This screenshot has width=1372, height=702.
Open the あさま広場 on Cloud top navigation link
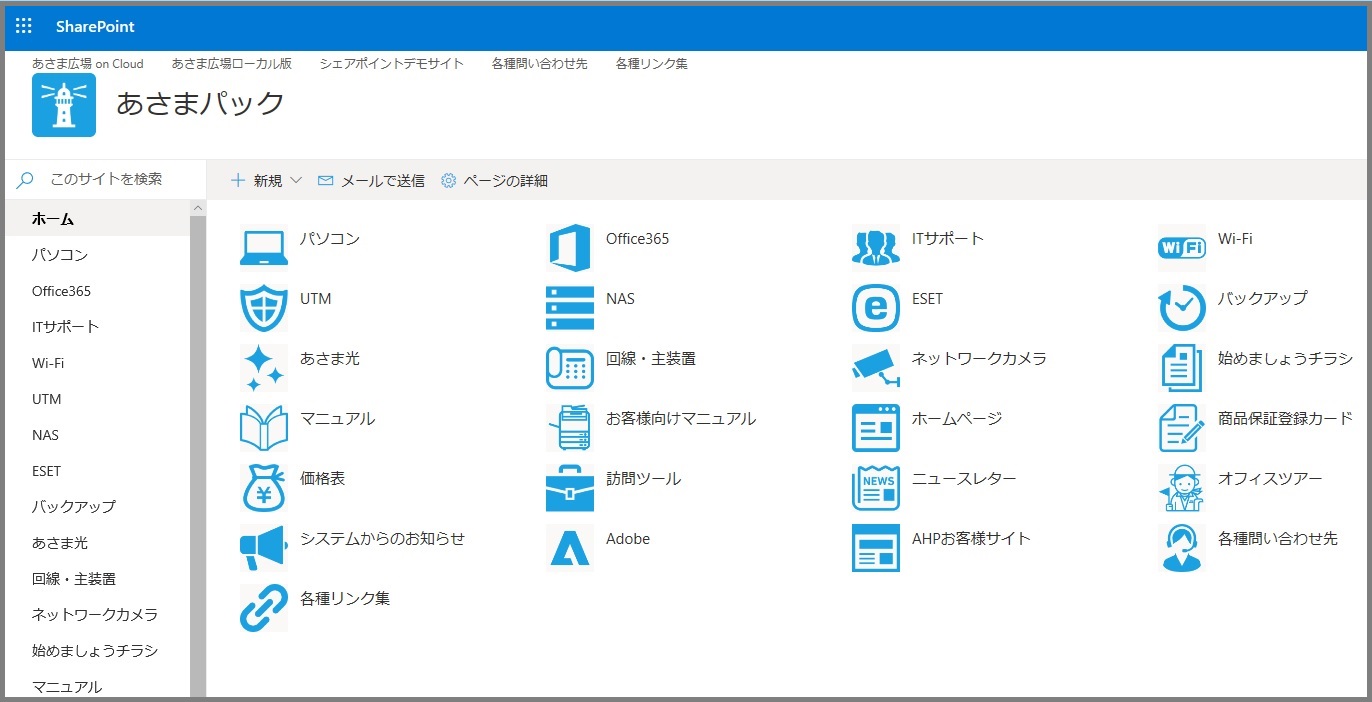pyautogui.click(x=88, y=63)
